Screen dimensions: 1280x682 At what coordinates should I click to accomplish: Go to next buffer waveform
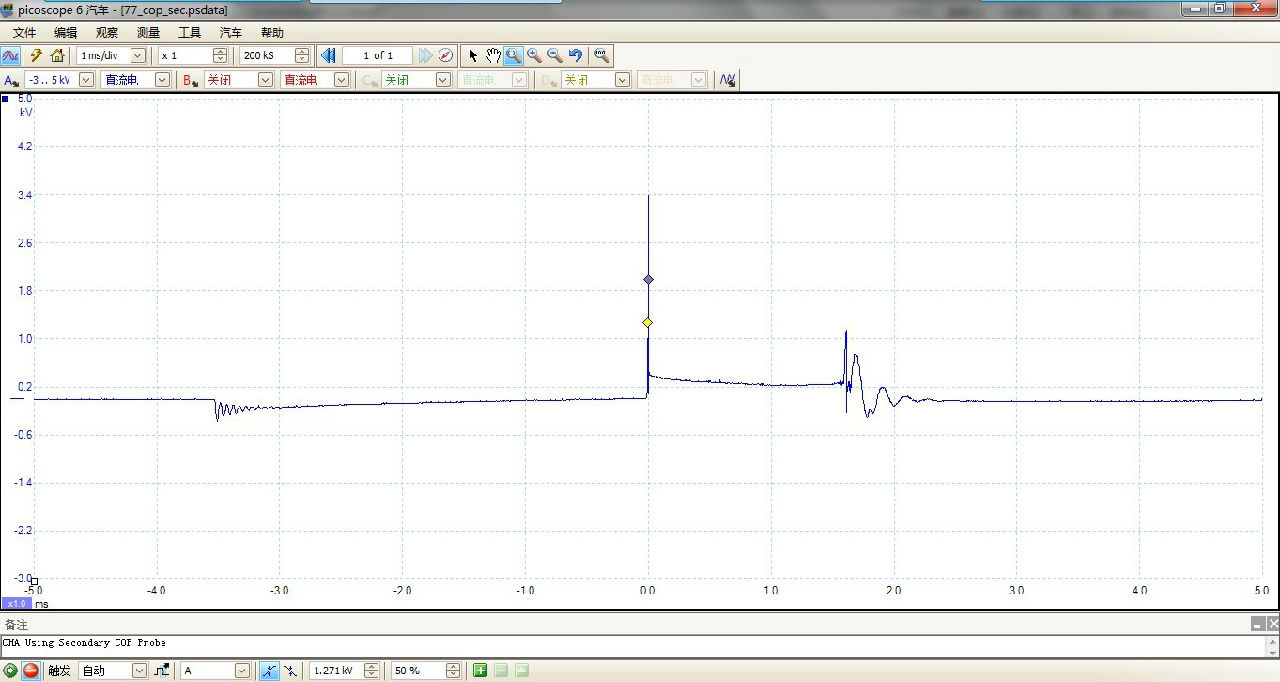425,56
